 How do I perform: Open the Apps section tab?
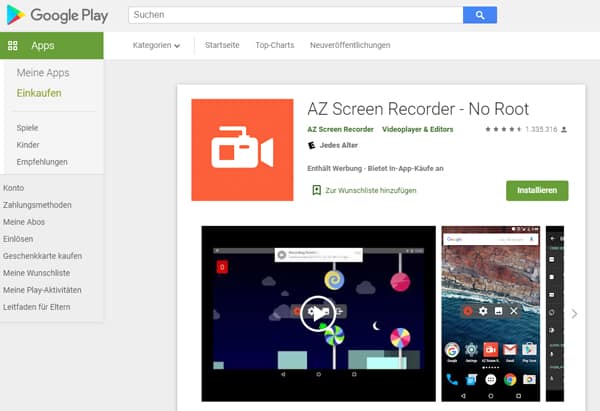(x=52, y=46)
